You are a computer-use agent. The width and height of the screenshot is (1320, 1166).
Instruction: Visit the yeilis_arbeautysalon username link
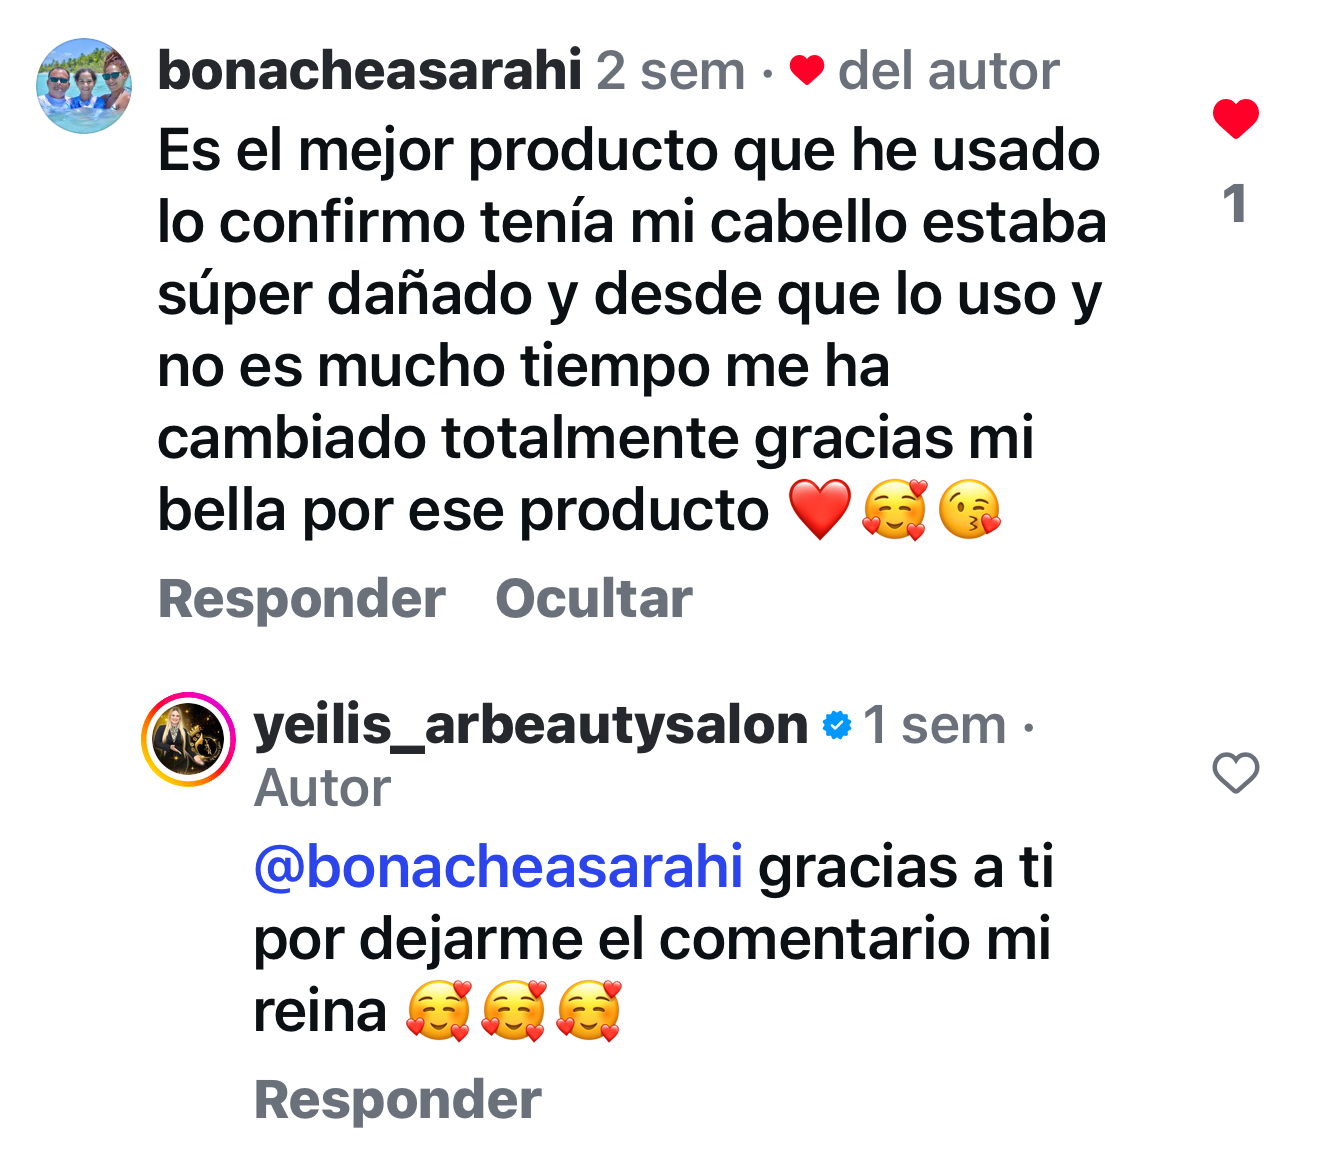(x=530, y=724)
